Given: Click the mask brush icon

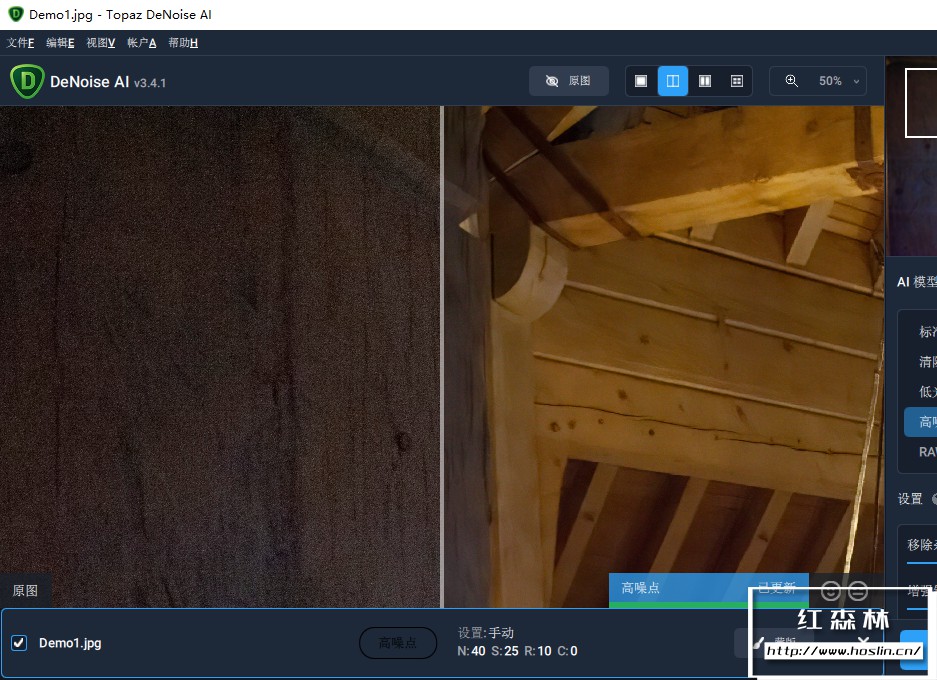Looking at the screenshot, I should (758, 643).
